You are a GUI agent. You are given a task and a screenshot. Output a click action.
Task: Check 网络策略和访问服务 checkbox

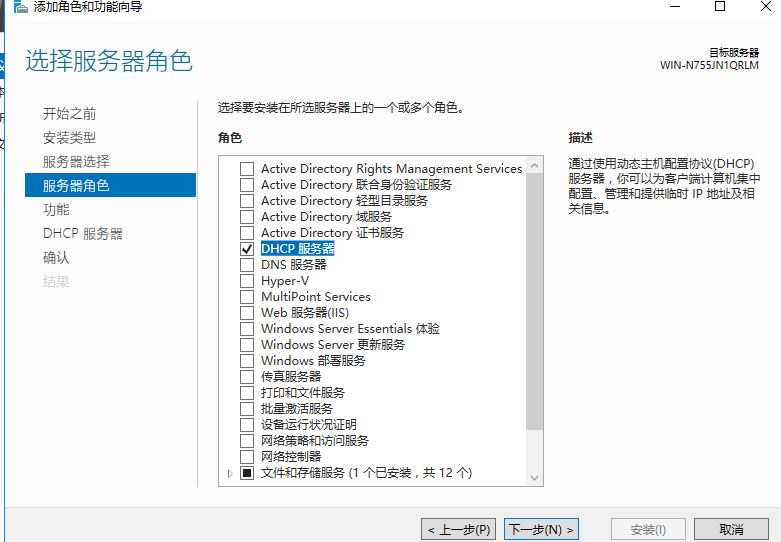[x=247, y=440]
